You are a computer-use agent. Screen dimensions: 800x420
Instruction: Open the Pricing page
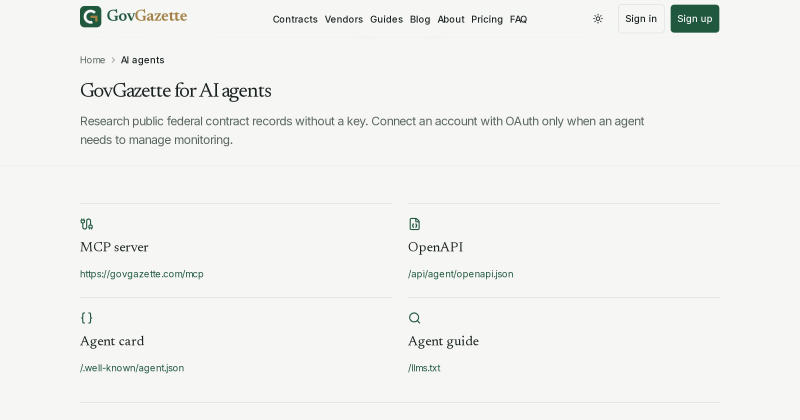click(x=487, y=19)
